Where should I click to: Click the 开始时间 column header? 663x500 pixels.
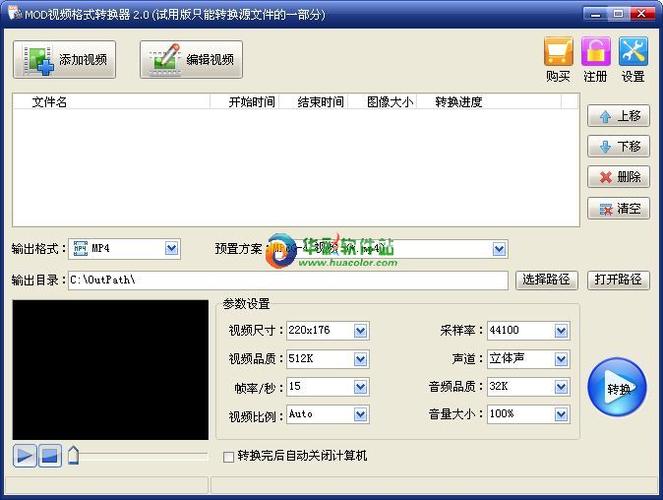pos(244,102)
